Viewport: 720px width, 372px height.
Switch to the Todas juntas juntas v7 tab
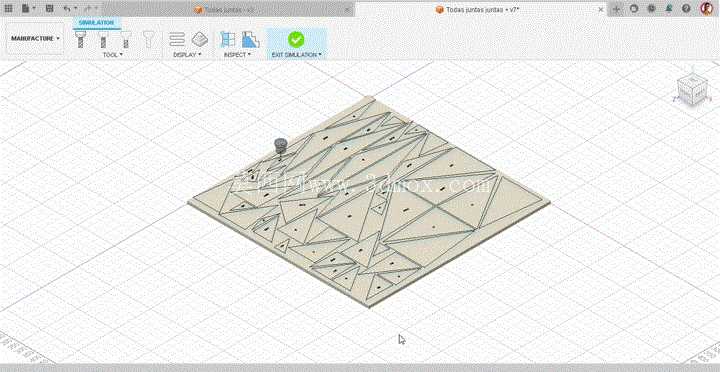click(477, 9)
